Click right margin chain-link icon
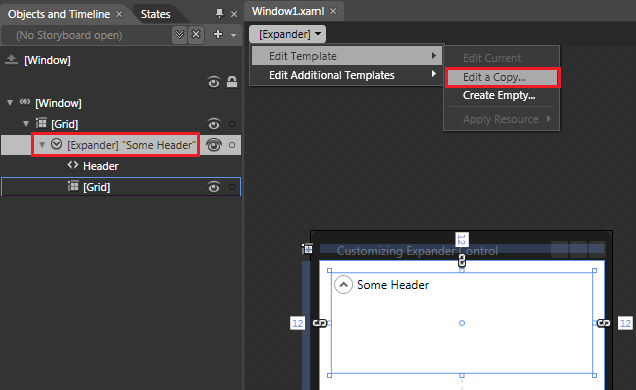 click(604, 323)
